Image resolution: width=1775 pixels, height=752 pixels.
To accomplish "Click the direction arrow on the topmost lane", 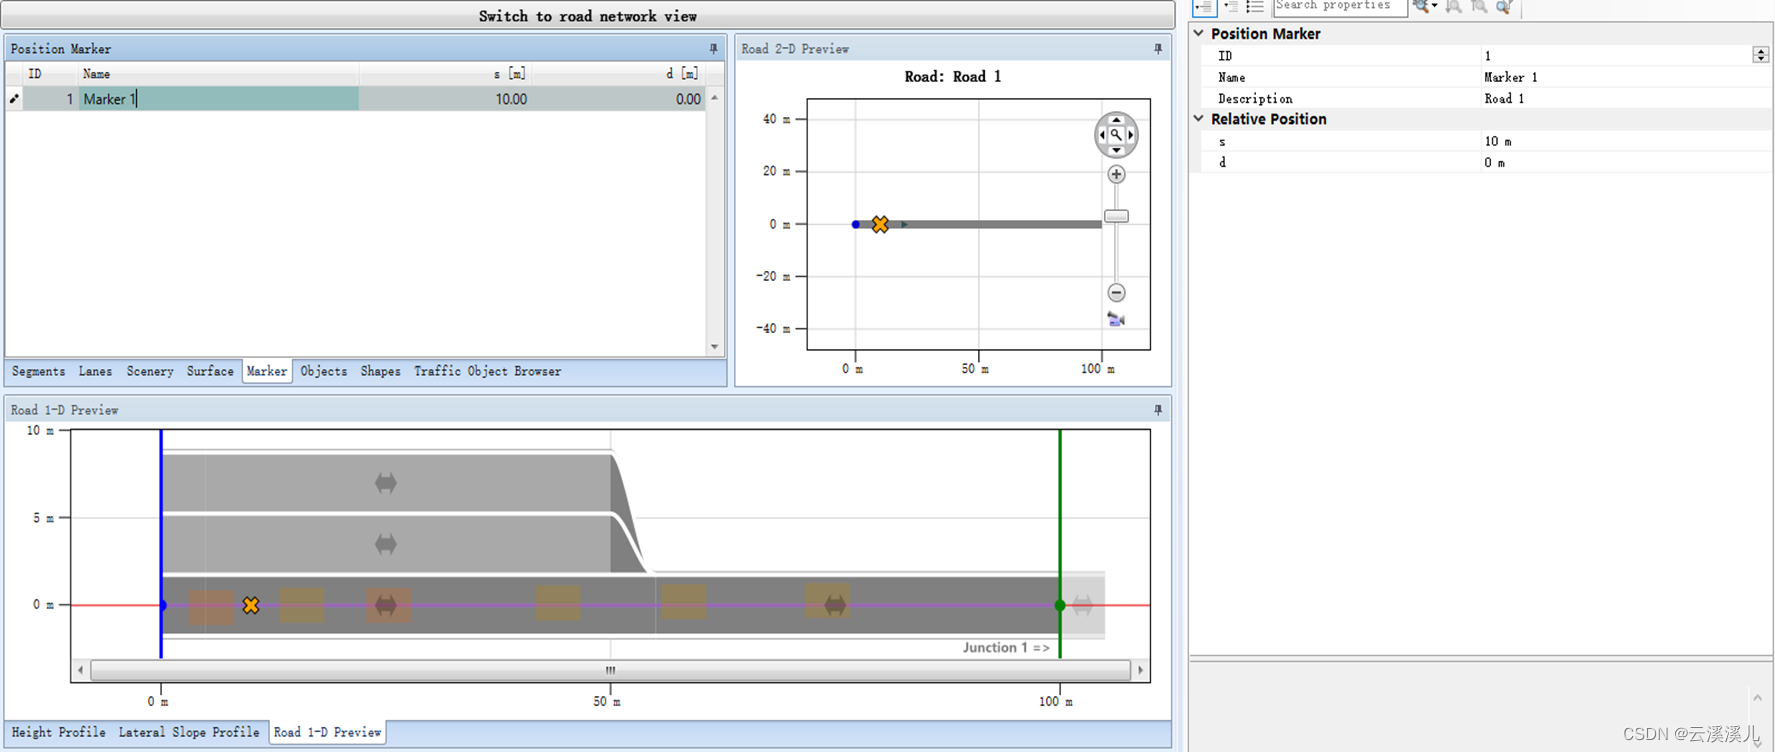I will 385,483.
